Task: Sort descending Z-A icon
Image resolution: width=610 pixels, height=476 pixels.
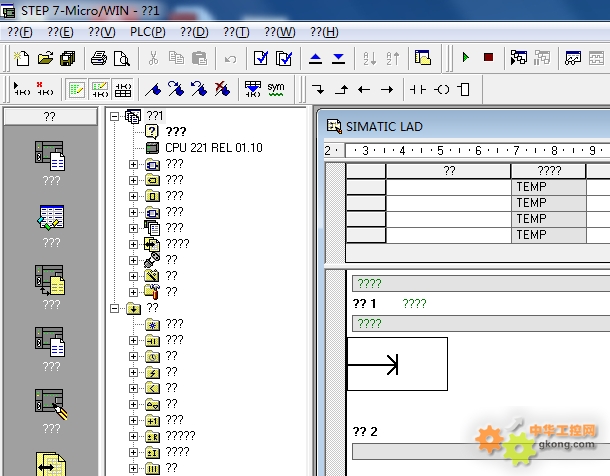Action: [393, 58]
